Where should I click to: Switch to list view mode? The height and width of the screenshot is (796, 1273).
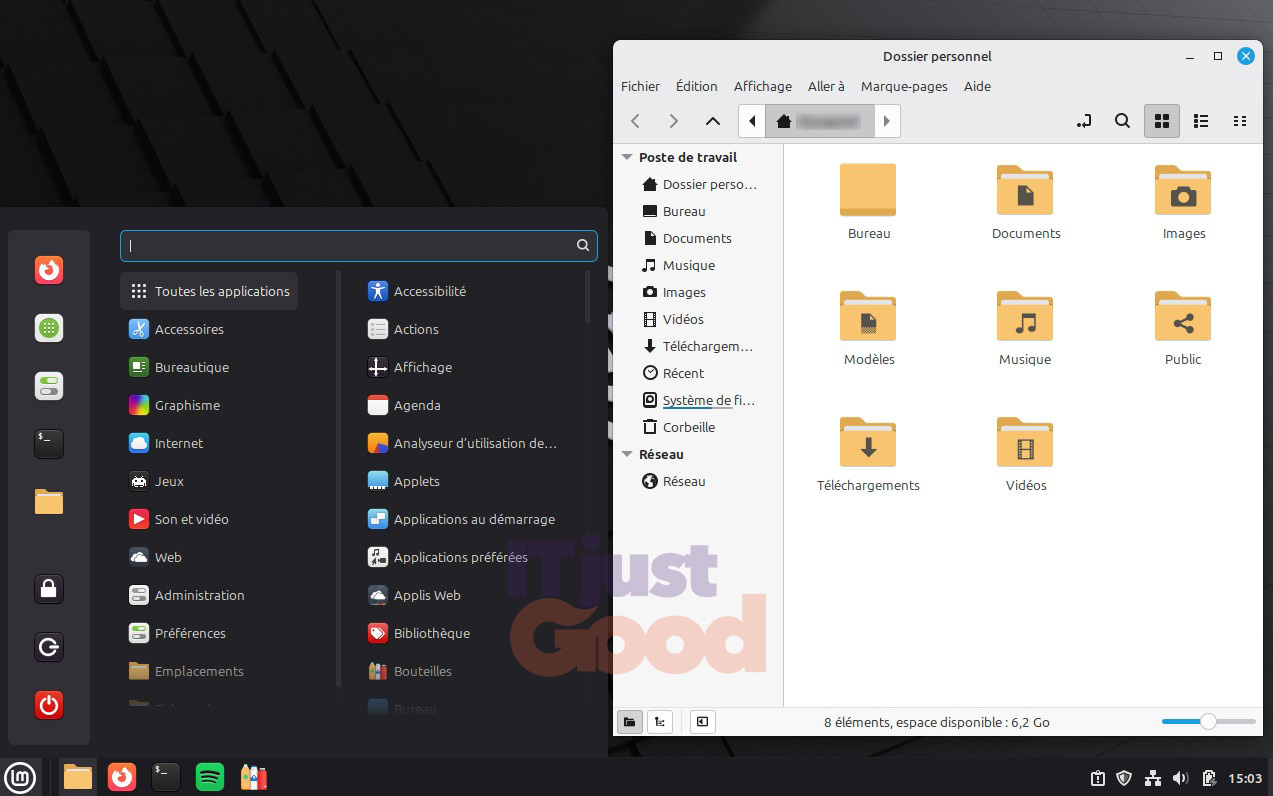click(1201, 121)
